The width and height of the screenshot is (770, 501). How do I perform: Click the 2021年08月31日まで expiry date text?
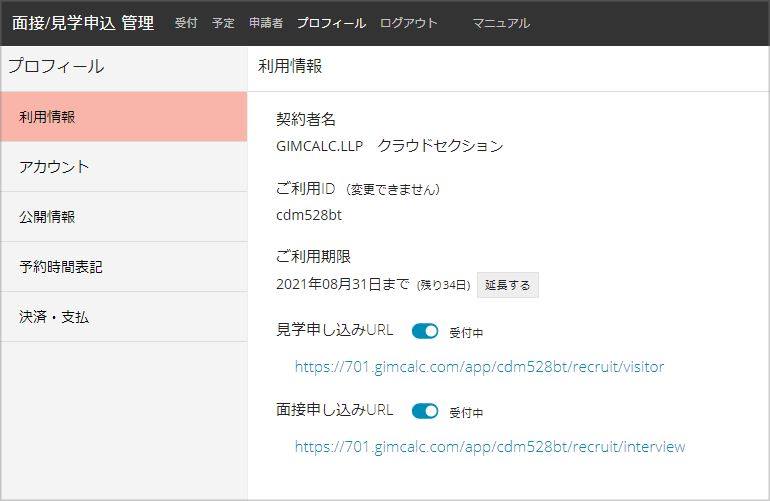point(342,285)
